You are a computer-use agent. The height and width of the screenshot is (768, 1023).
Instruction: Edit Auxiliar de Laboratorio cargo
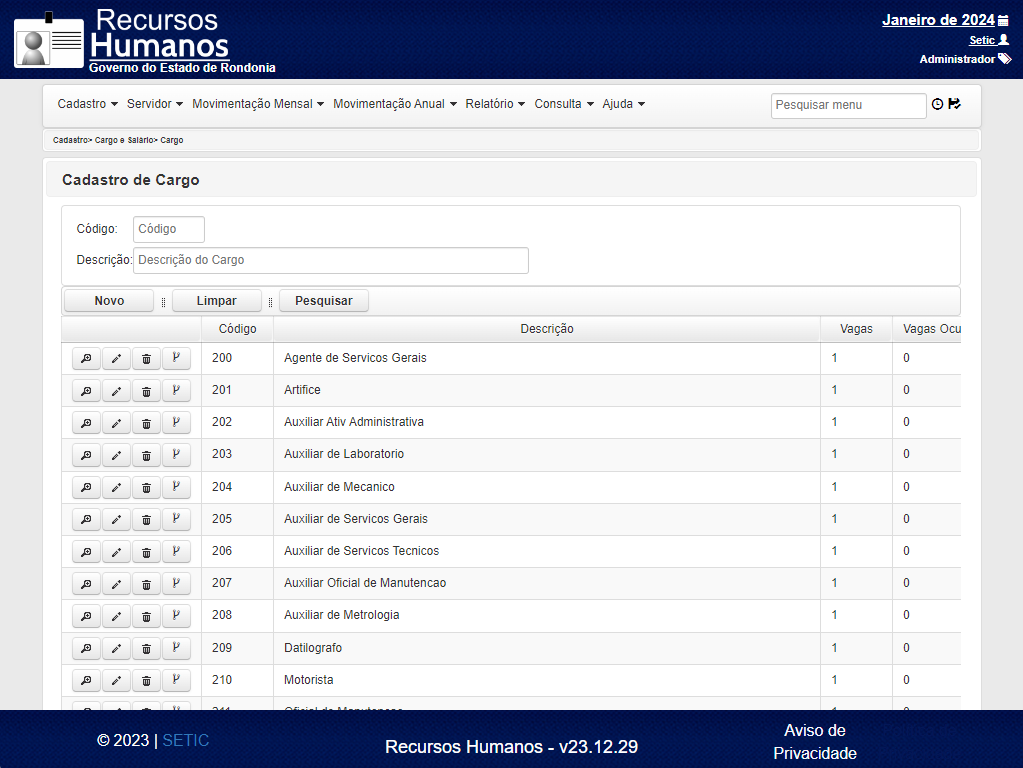coord(116,454)
